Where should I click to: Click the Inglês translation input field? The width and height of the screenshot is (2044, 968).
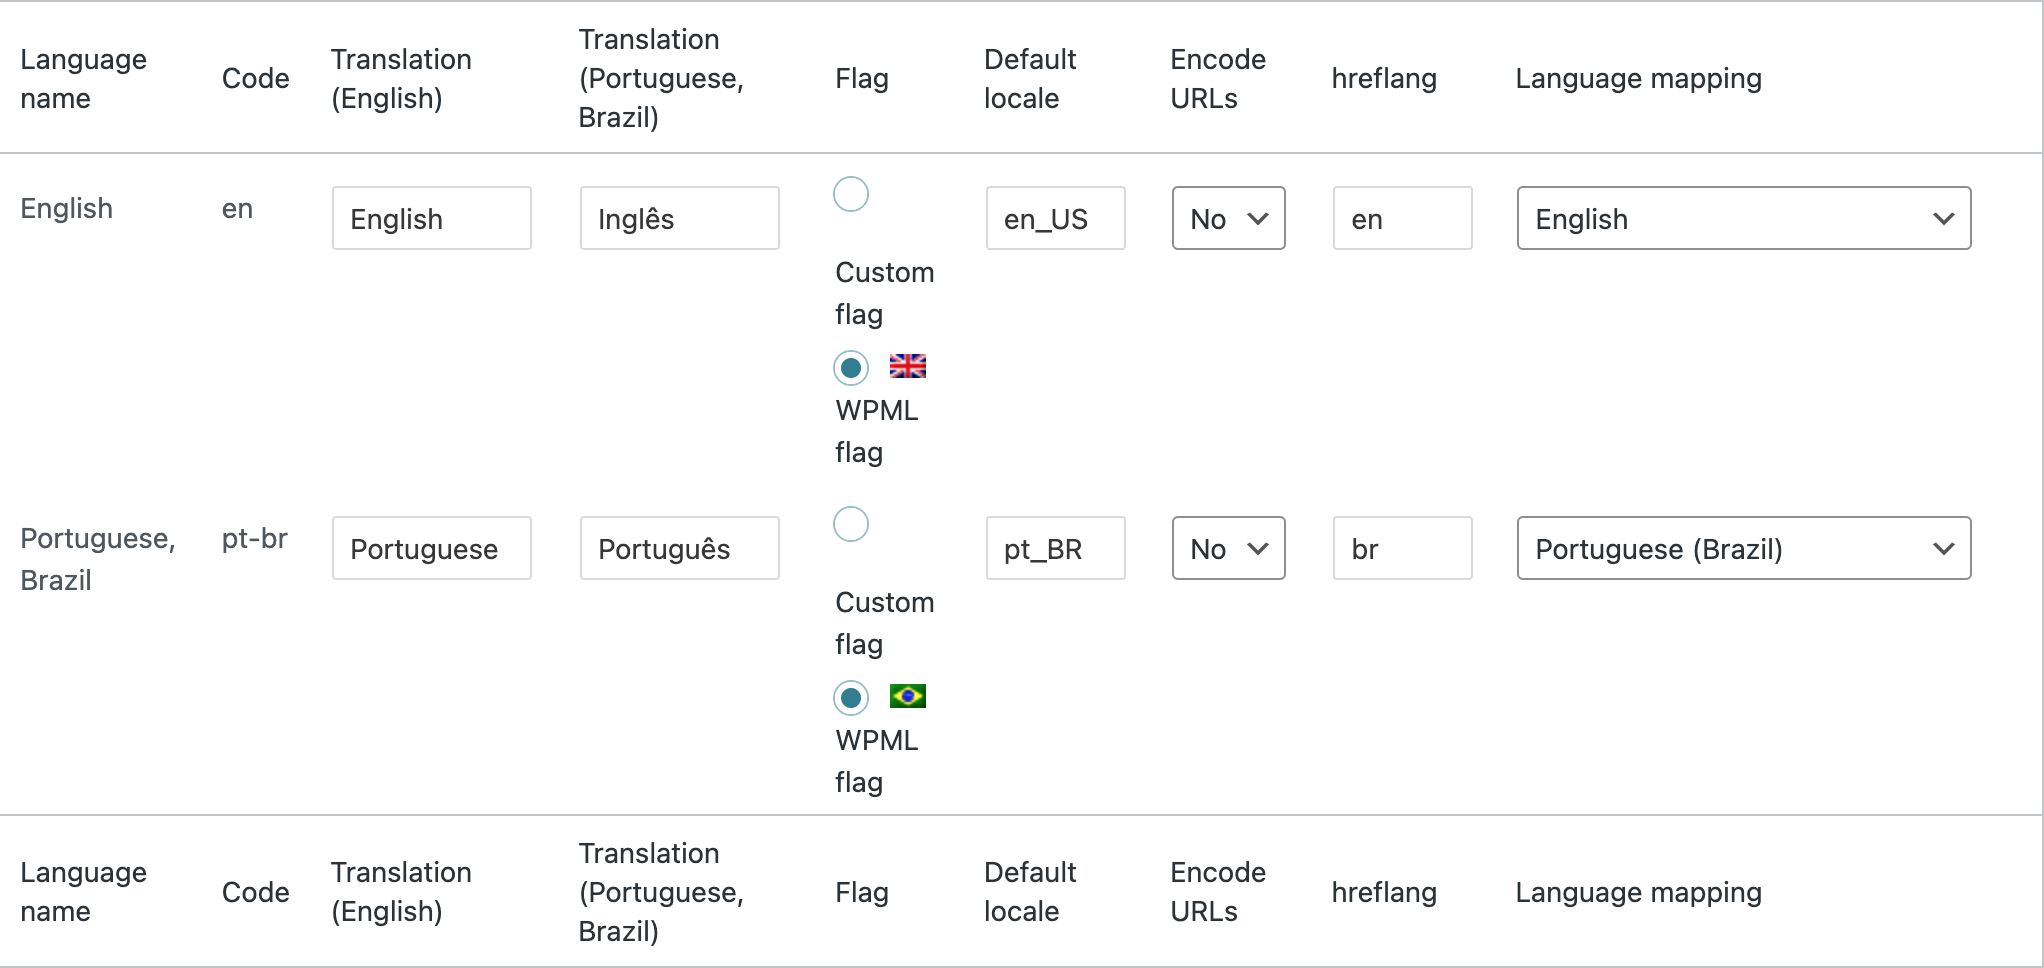[679, 218]
